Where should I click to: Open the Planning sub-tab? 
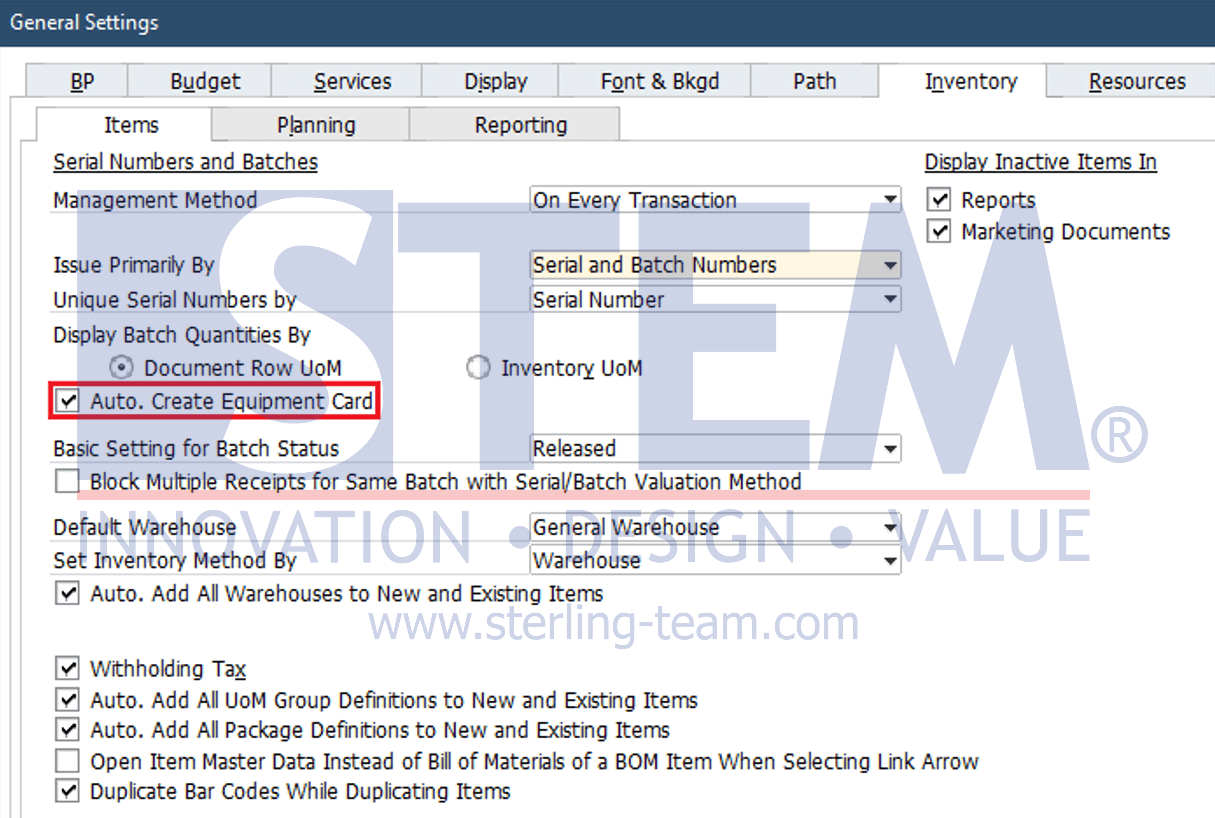point(316,126)
